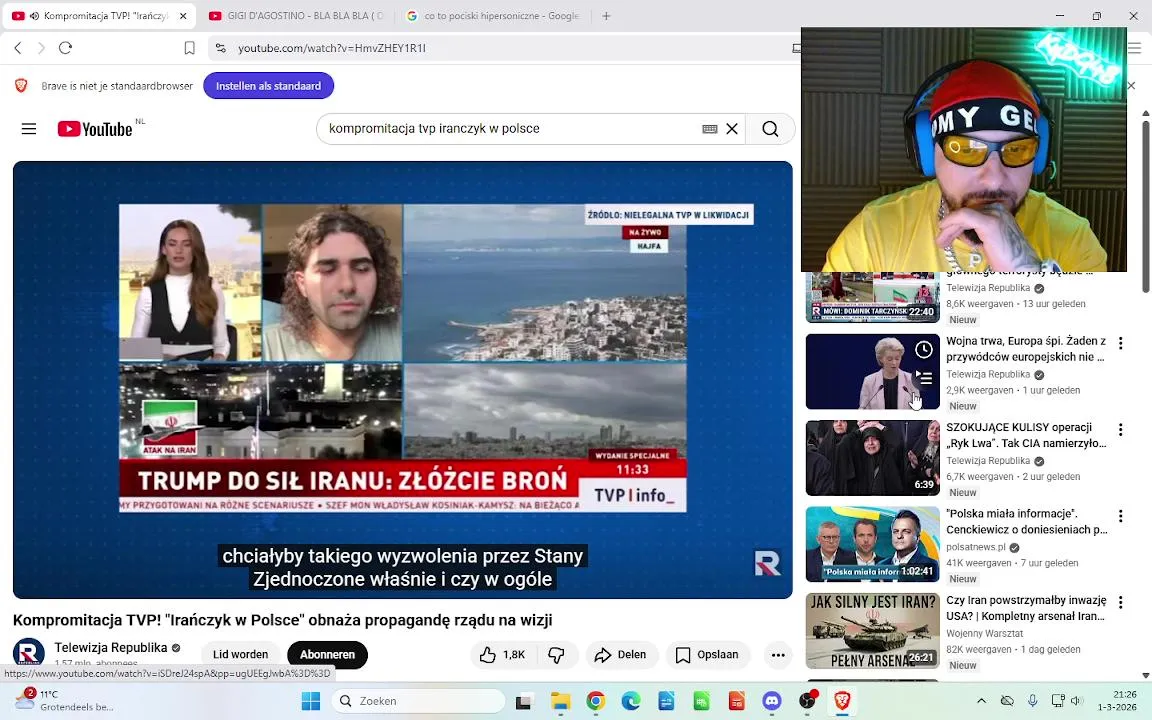Open options menu for 'Polska miała informacje' video
1152x720 pixels.
[1120, 516]
